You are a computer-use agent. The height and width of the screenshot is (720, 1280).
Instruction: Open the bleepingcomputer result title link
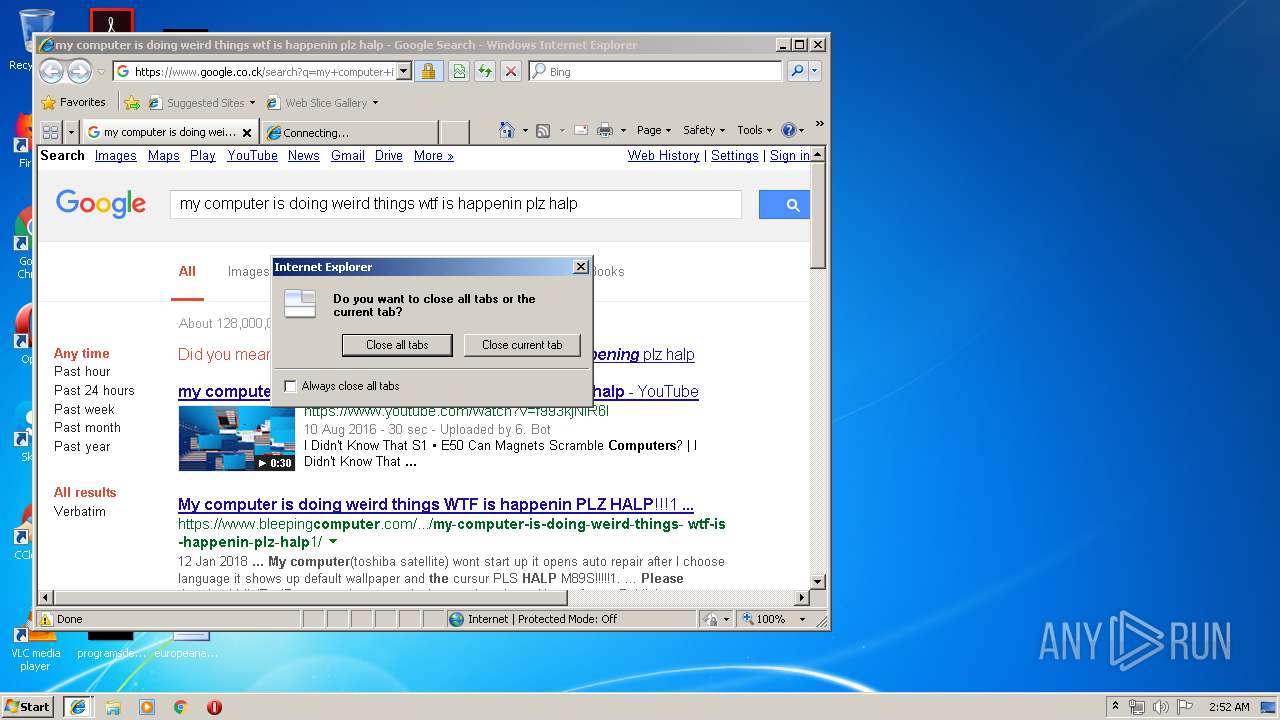click(436, 504)
